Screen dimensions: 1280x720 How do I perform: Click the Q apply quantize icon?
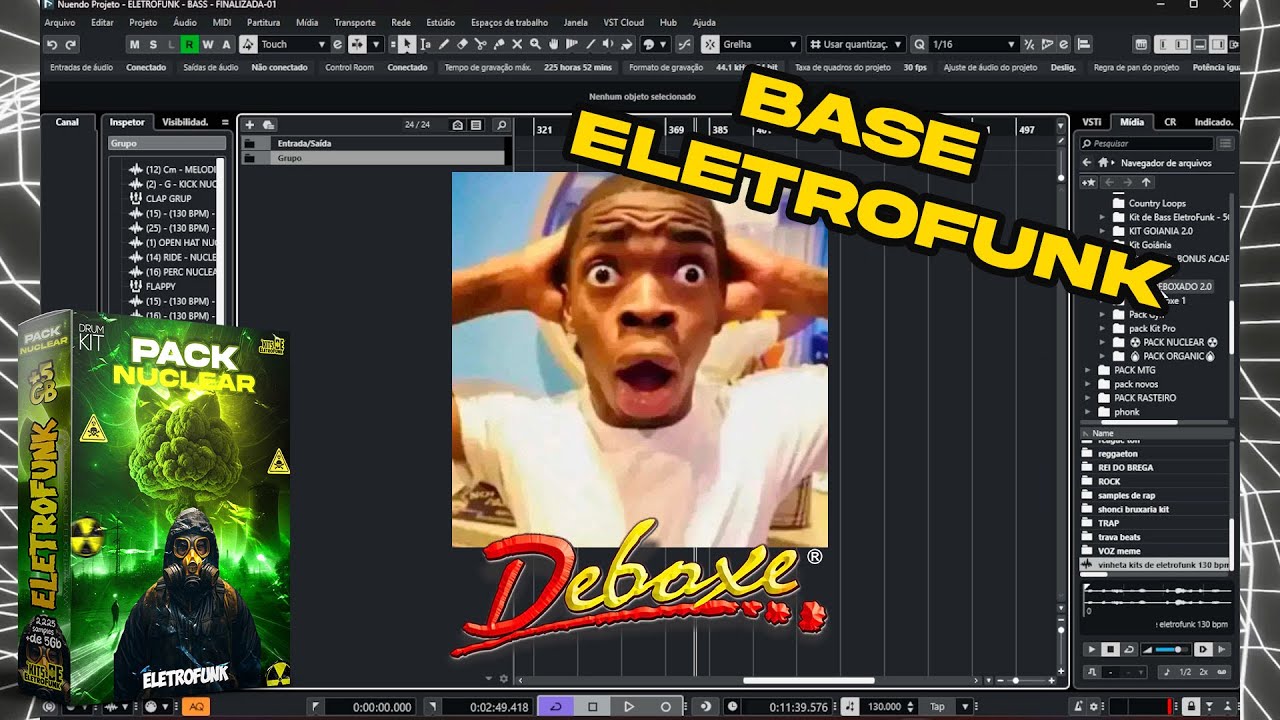coord(919,44)
